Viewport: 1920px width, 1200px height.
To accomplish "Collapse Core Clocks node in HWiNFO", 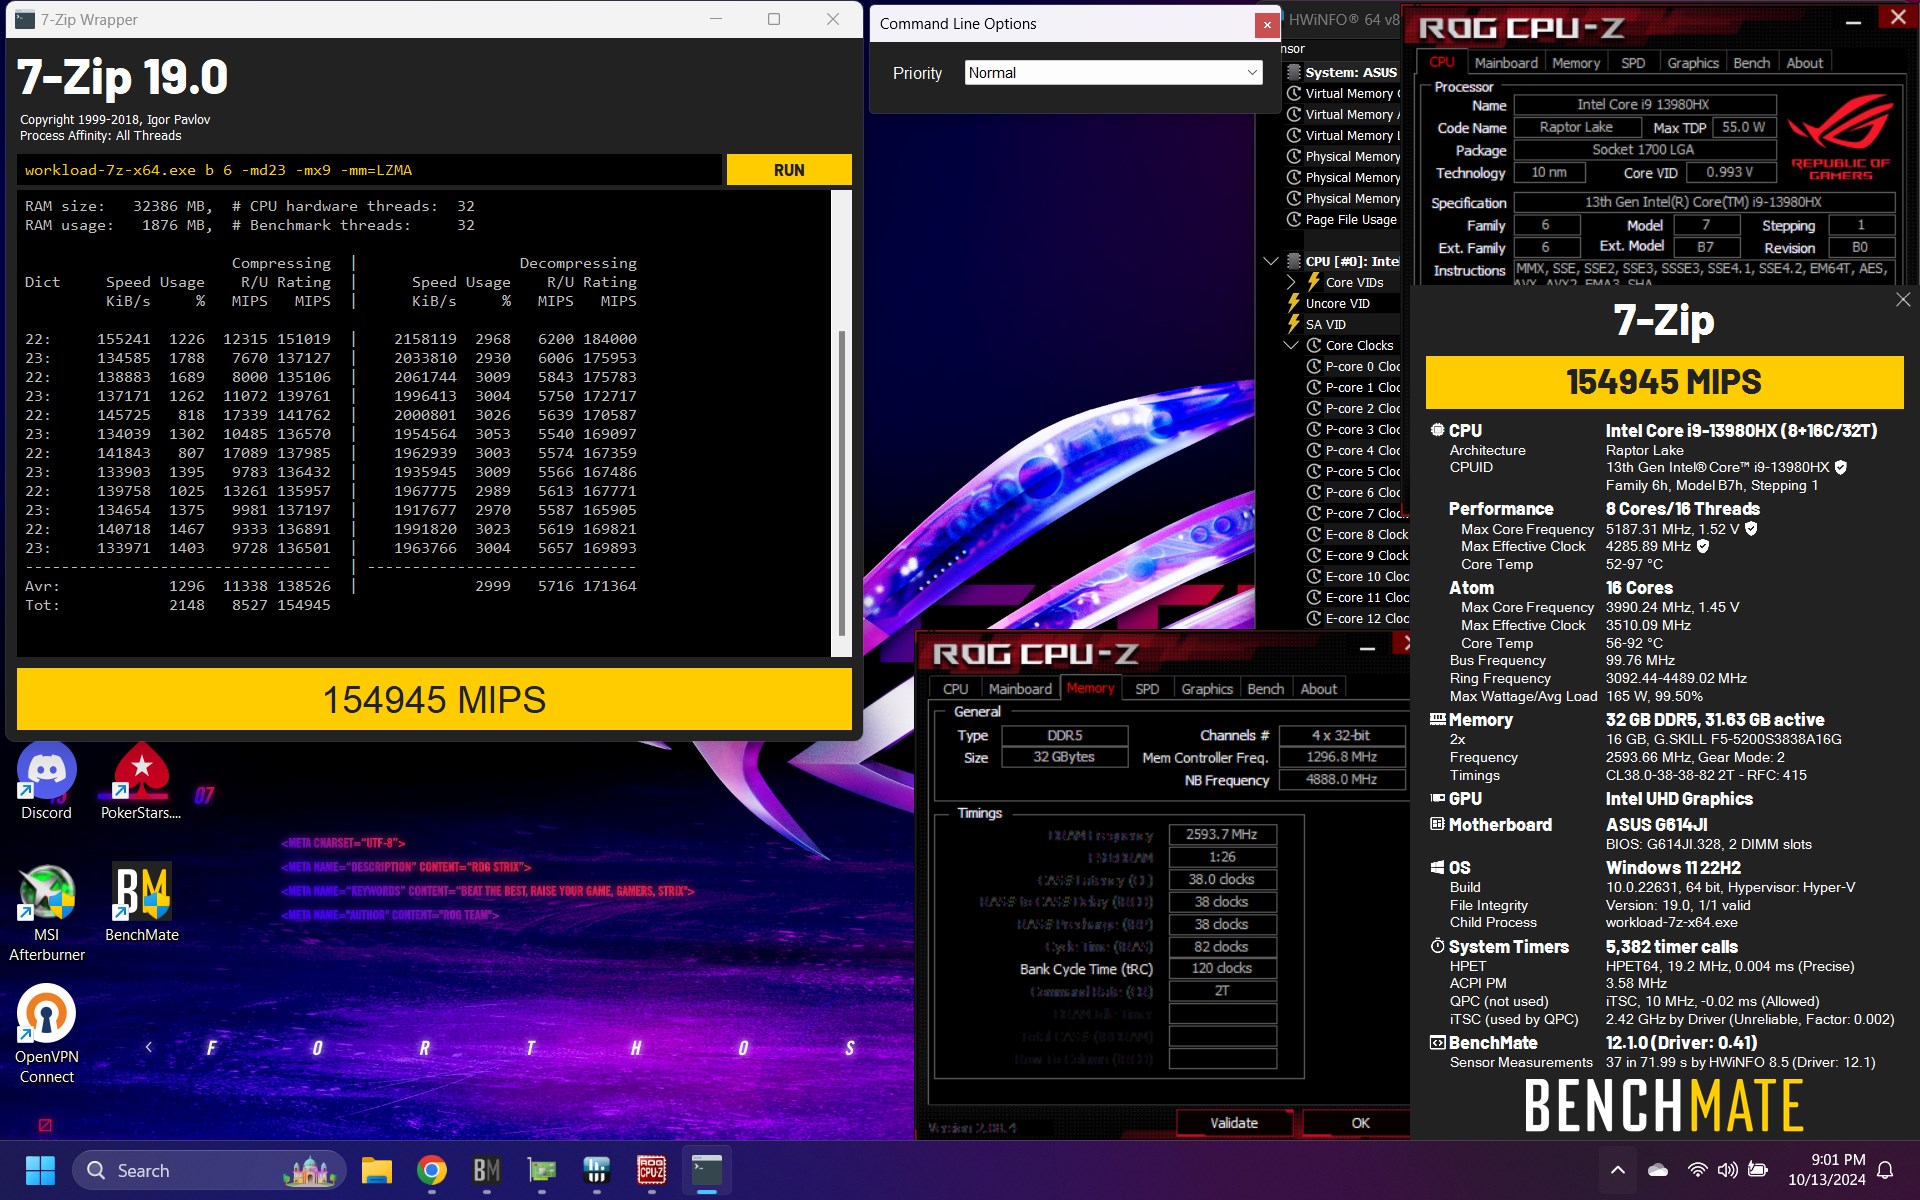I will (1291, 345).
